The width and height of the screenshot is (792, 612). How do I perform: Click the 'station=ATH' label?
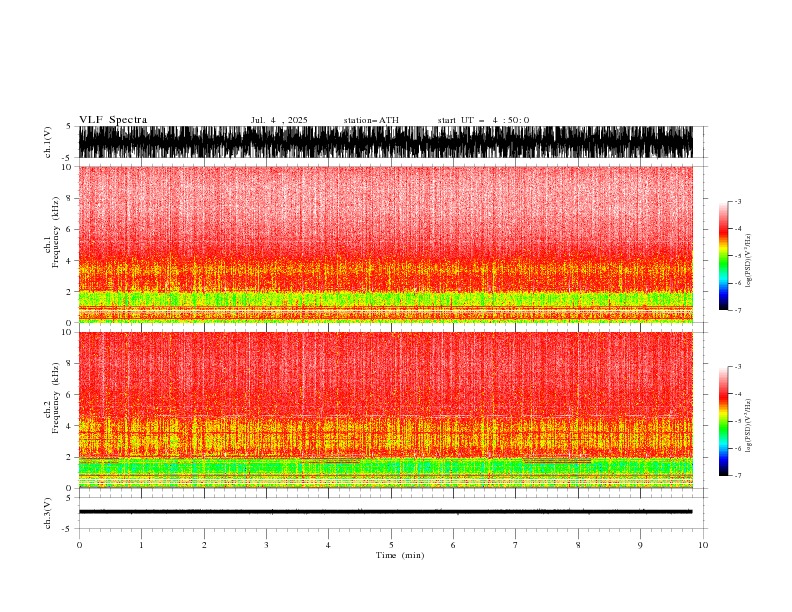tap(371, 120)
